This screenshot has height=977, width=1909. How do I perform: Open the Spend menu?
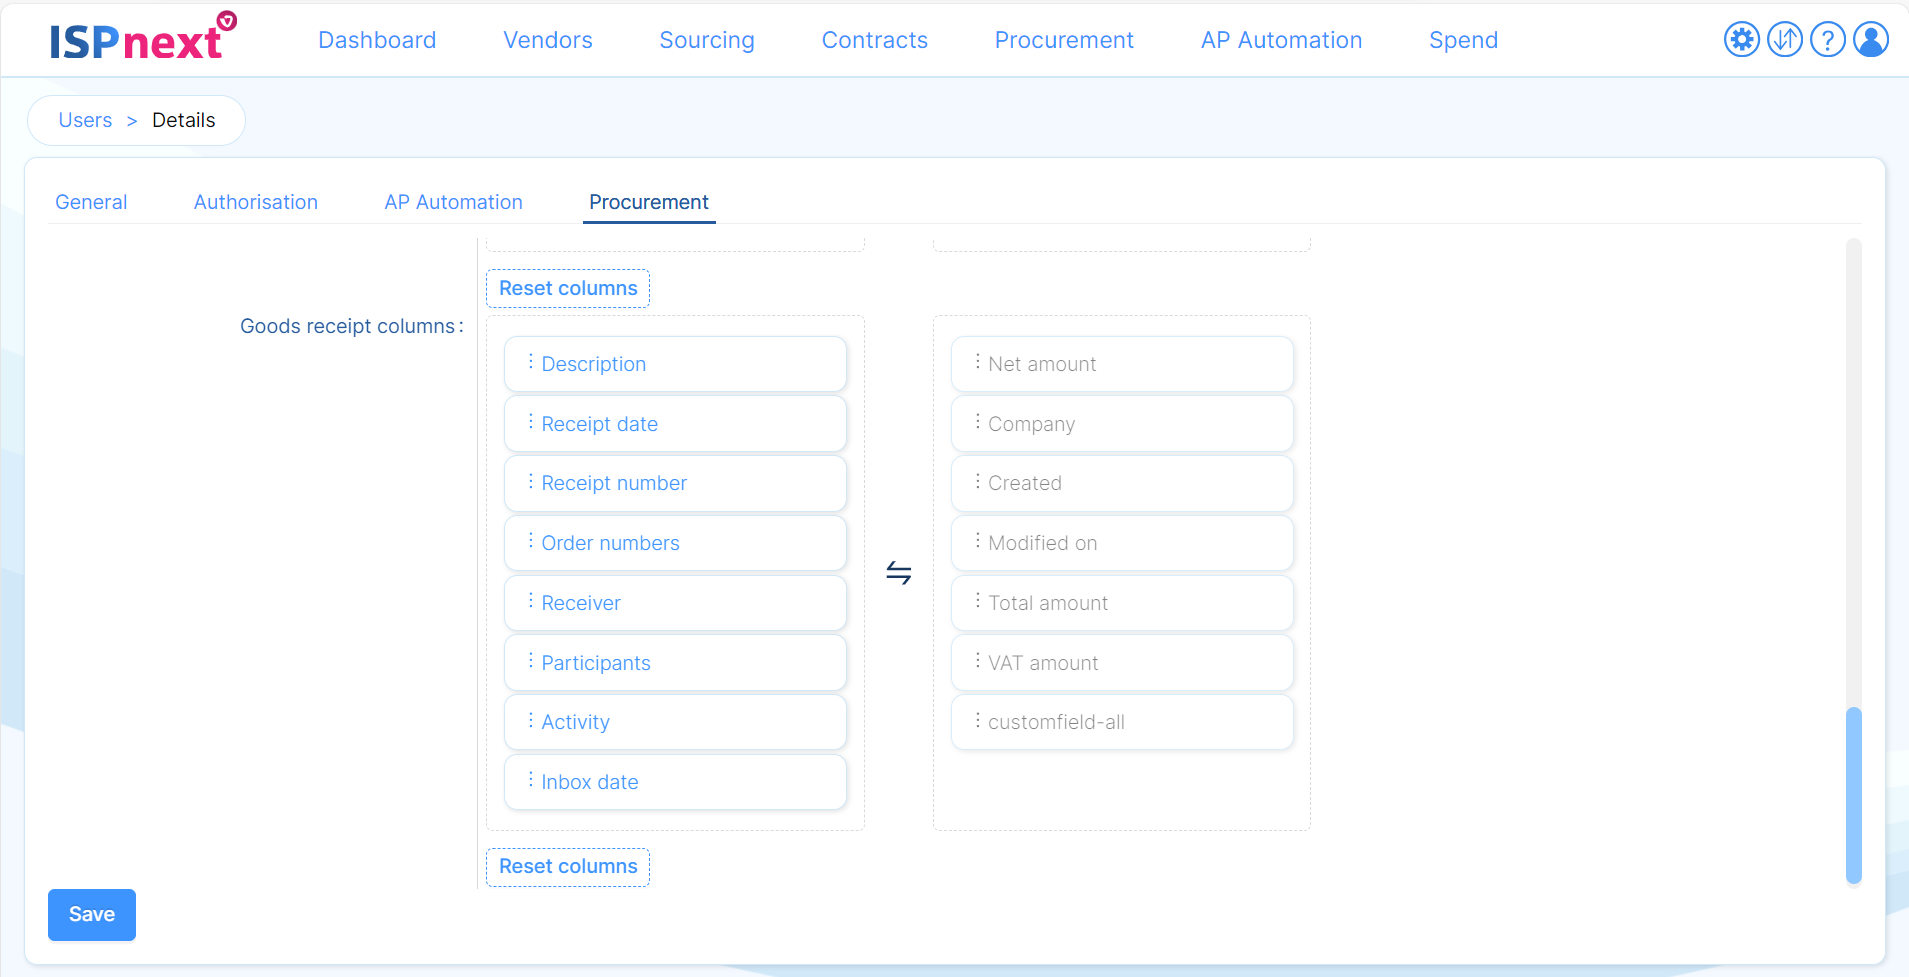[x=1463, y=40]
